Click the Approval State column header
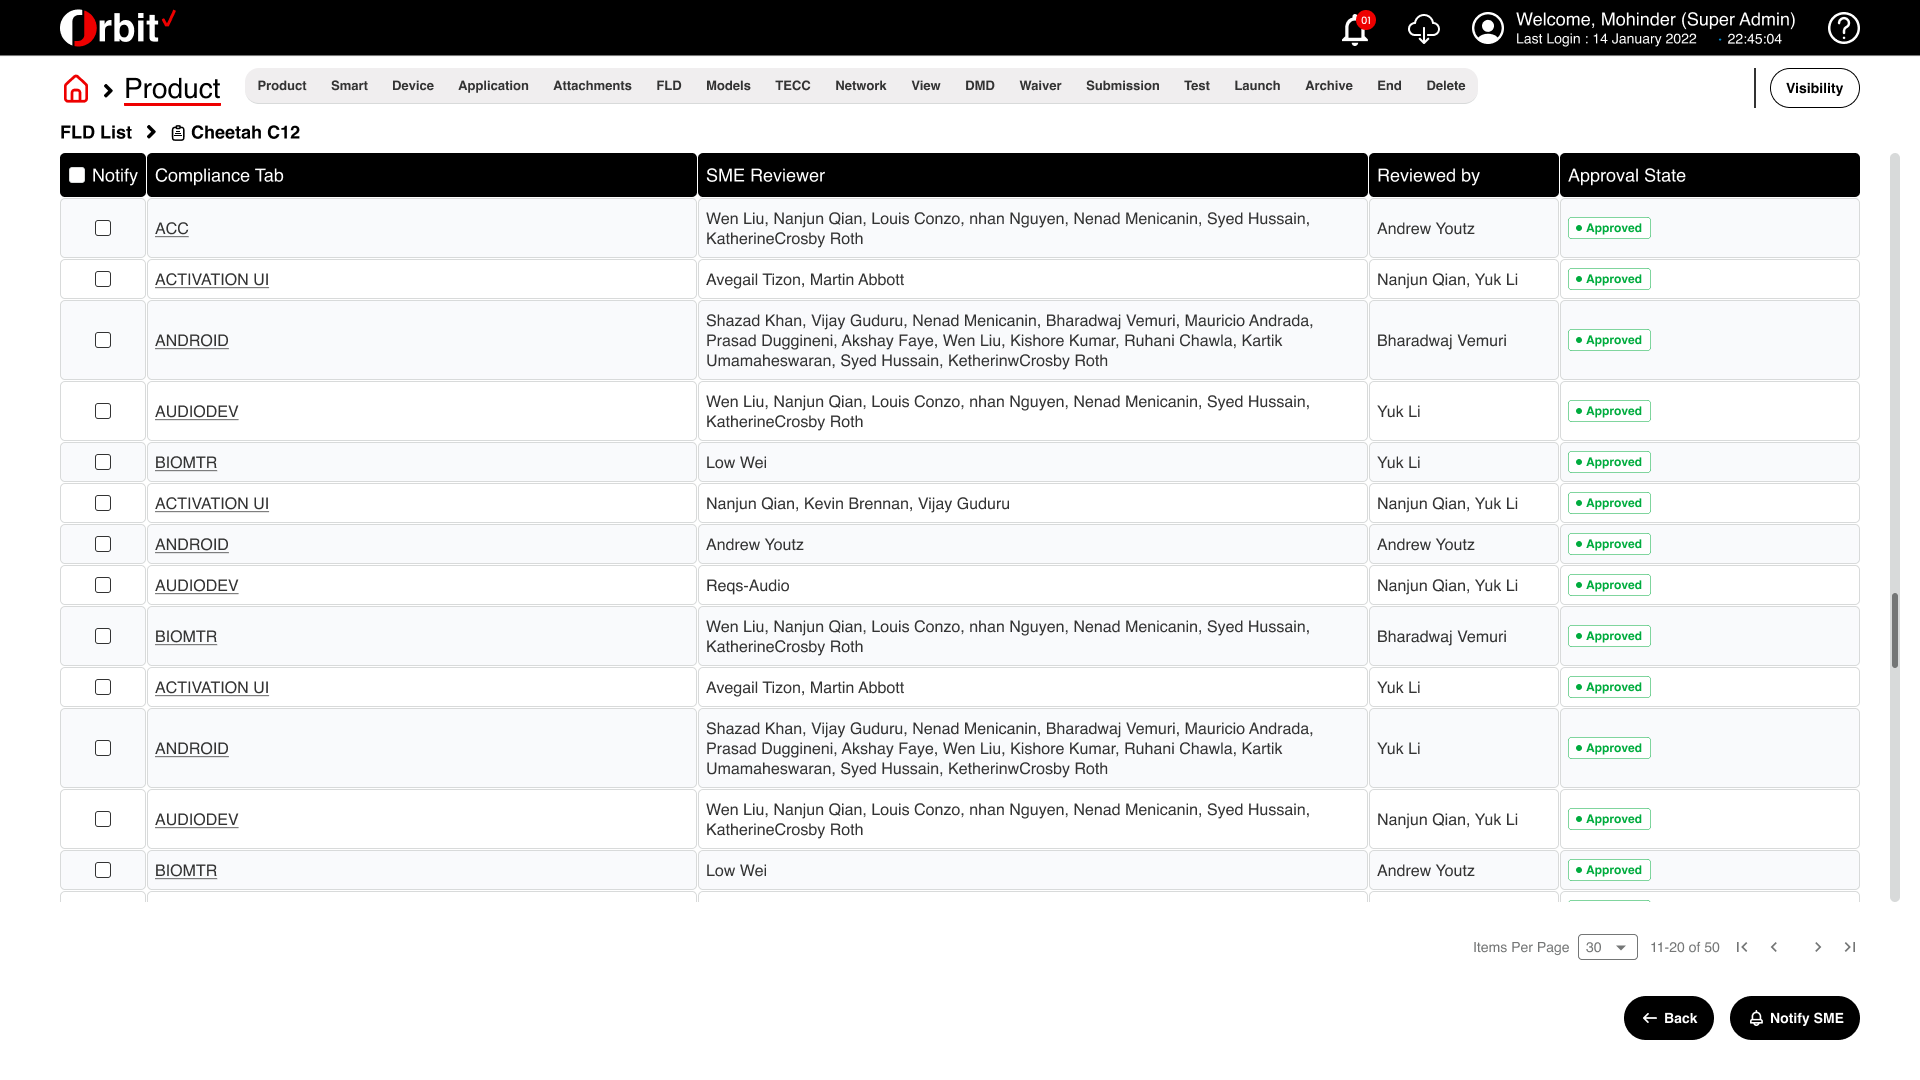The image size is (1920, 1080). tap(1710, 175)
